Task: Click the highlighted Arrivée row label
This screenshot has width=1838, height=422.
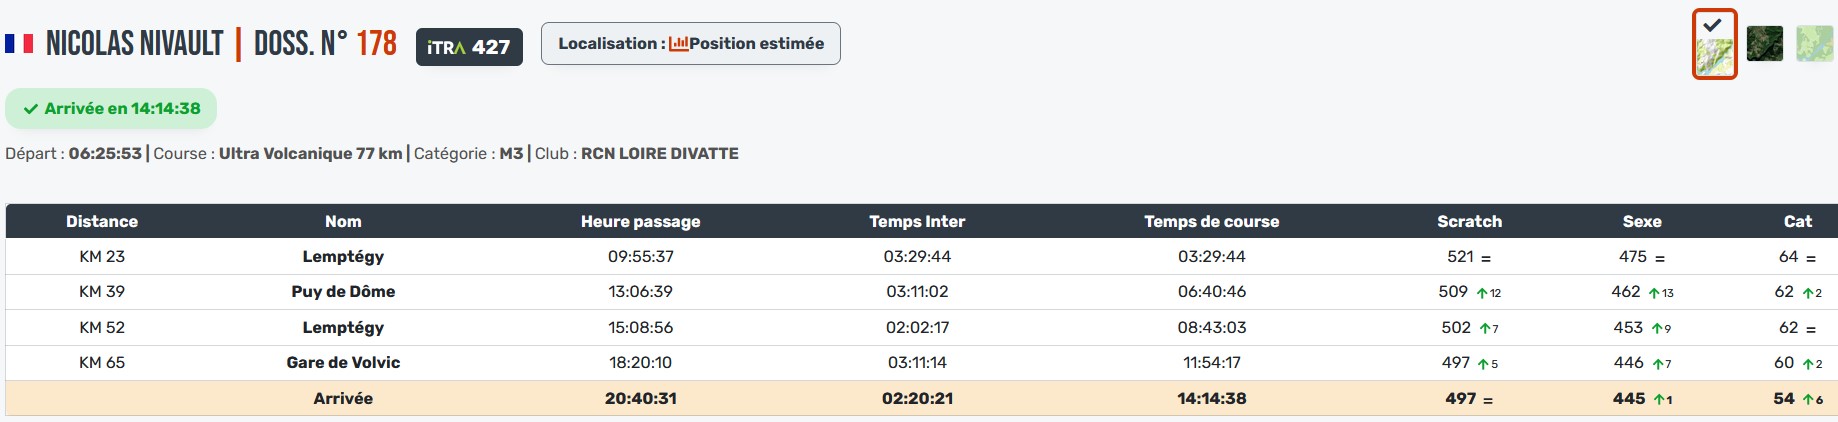Action: click(343, 398)
